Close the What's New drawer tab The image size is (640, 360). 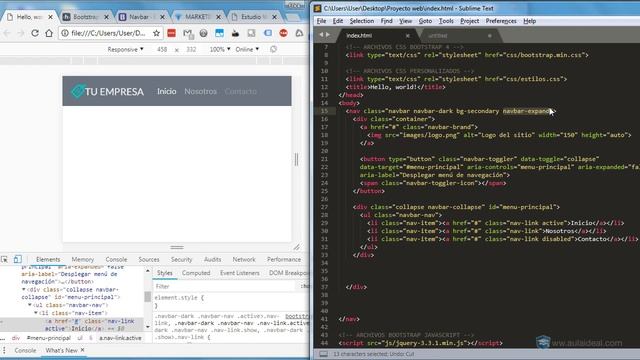[82, 350]
